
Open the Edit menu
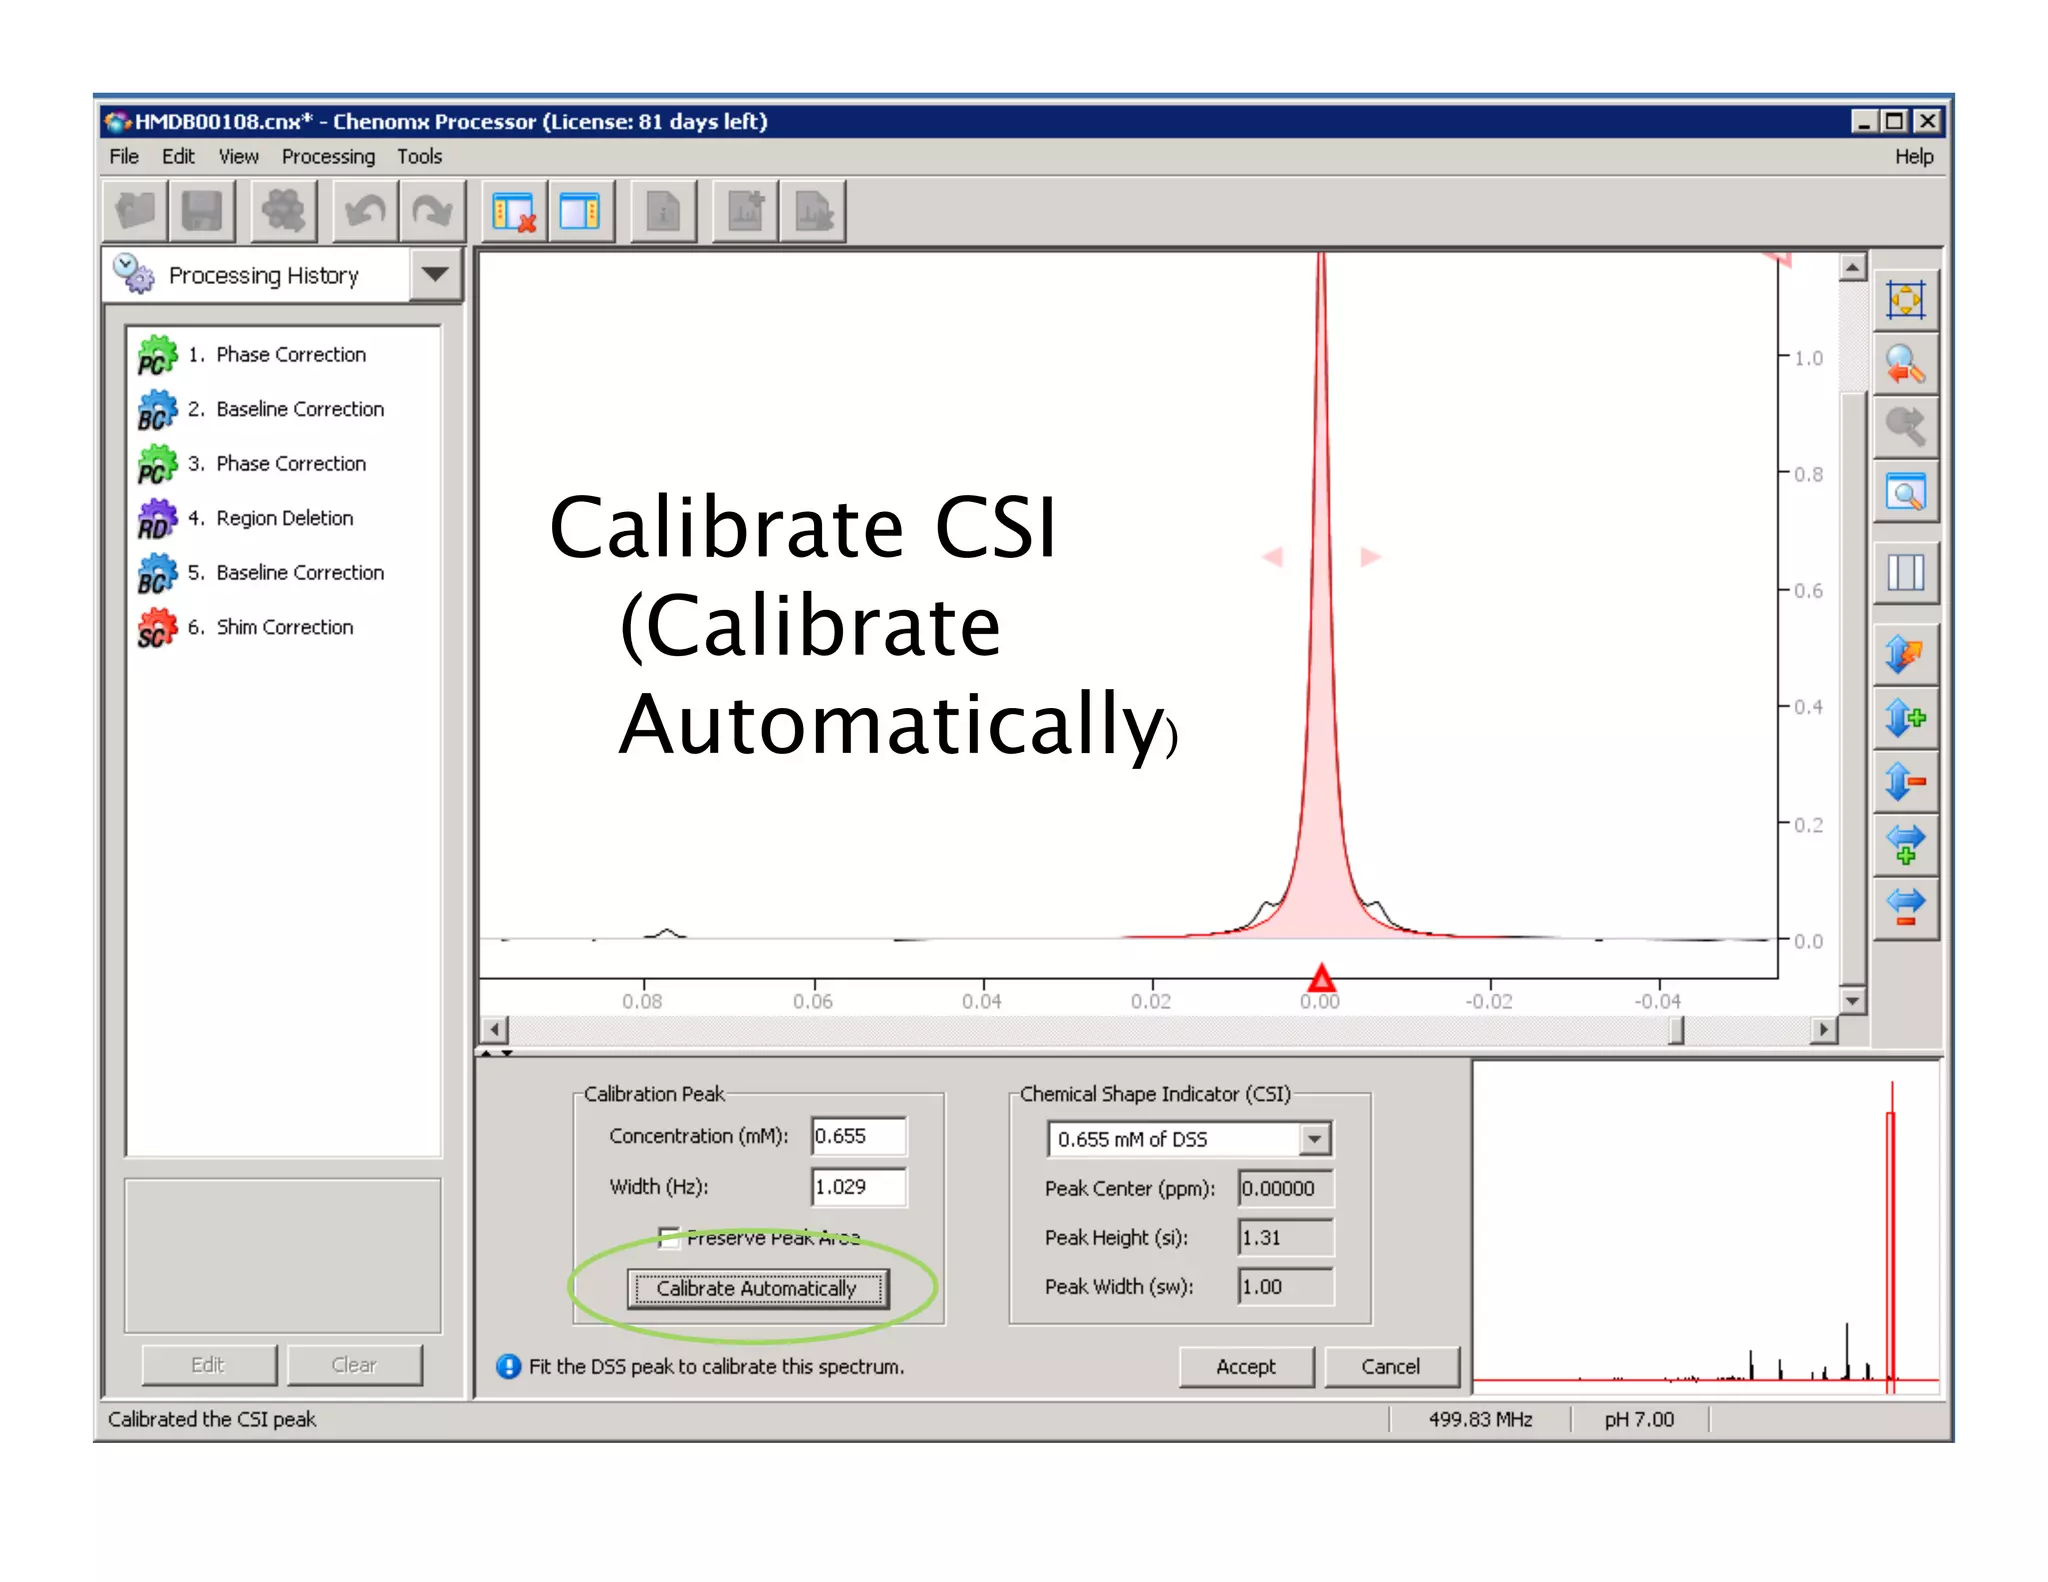coord(178,157)
